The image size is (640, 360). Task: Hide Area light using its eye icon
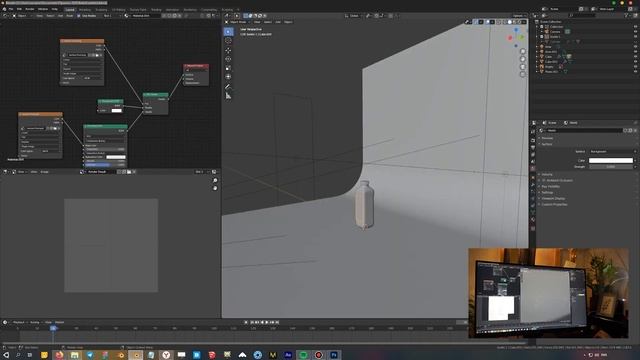point(636,47)
